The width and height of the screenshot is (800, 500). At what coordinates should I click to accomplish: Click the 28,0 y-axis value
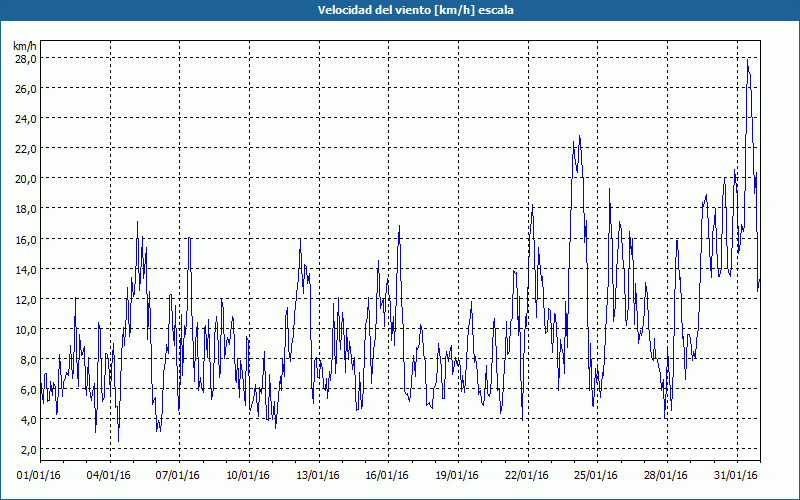point(26,59)
